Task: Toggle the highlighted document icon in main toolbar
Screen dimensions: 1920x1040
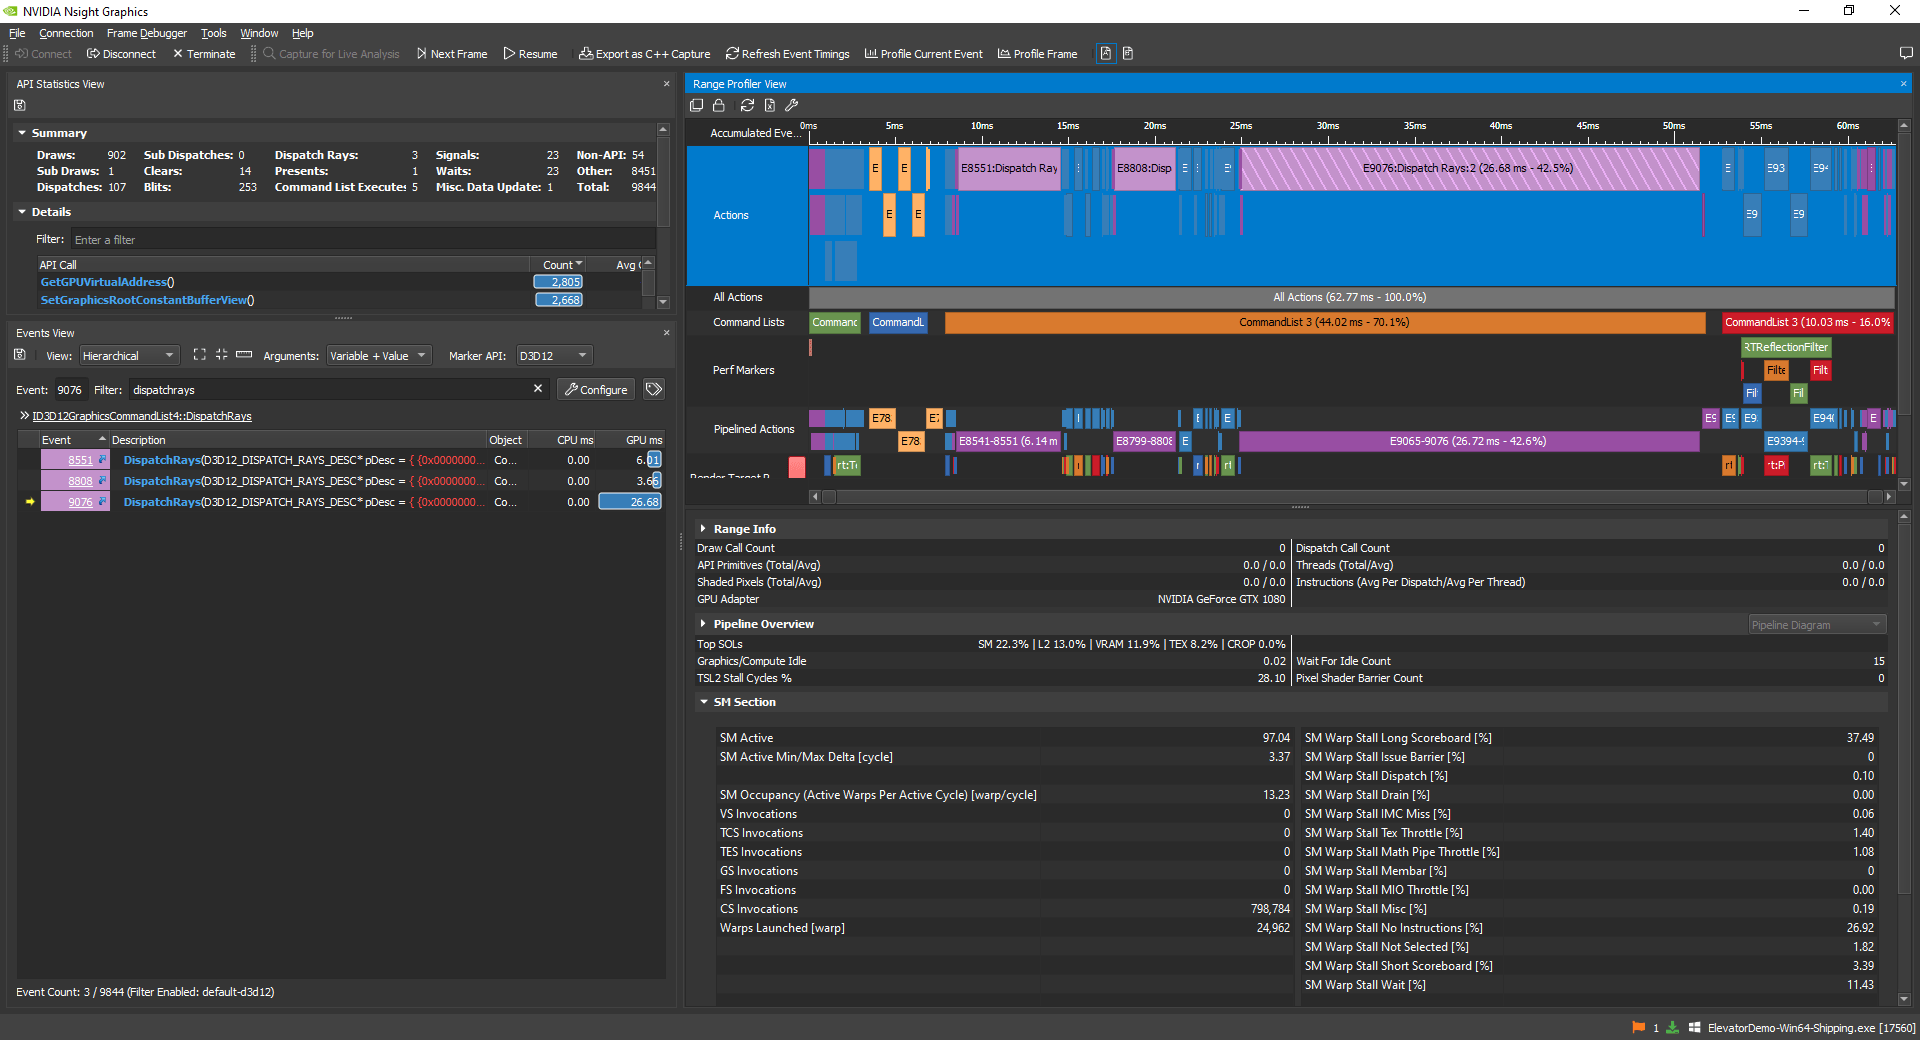Action: (x=1105, y=54)
